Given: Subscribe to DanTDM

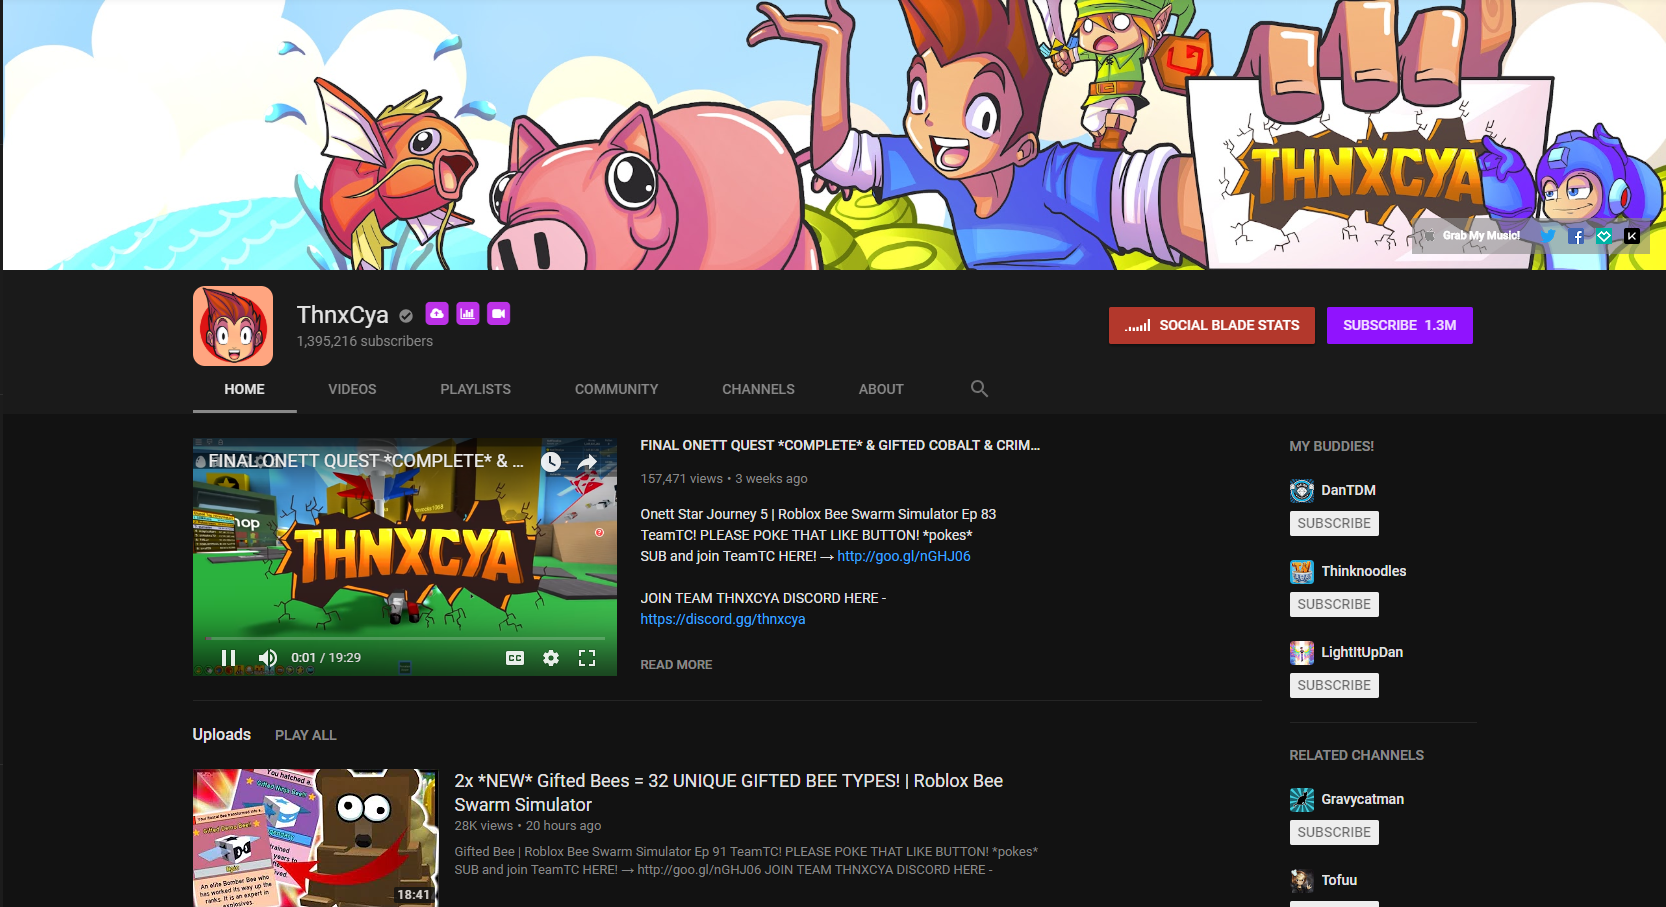Looking at the screenshot, I should [1334, 523].
